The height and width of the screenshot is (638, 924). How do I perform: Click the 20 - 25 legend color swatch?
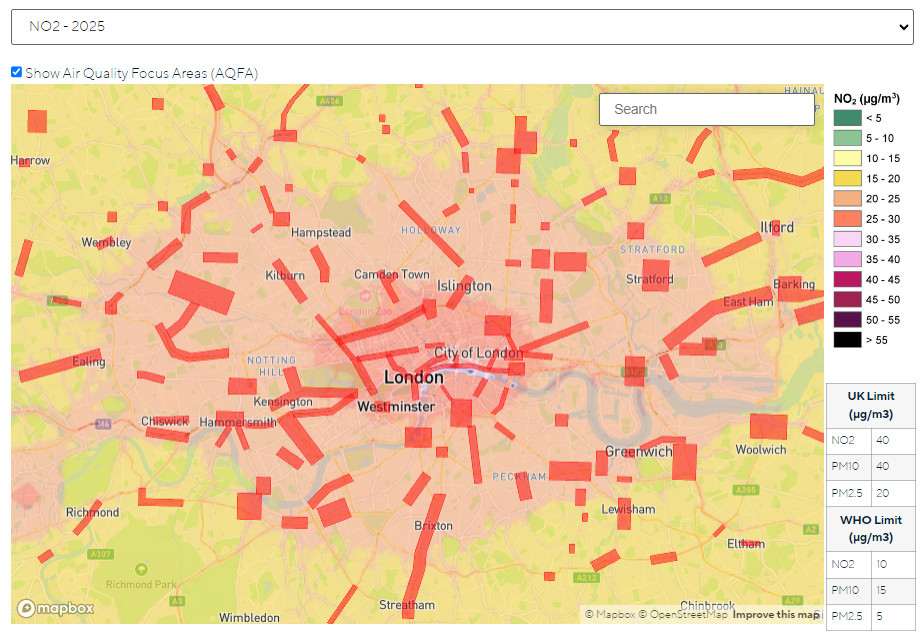pos(847,199)
